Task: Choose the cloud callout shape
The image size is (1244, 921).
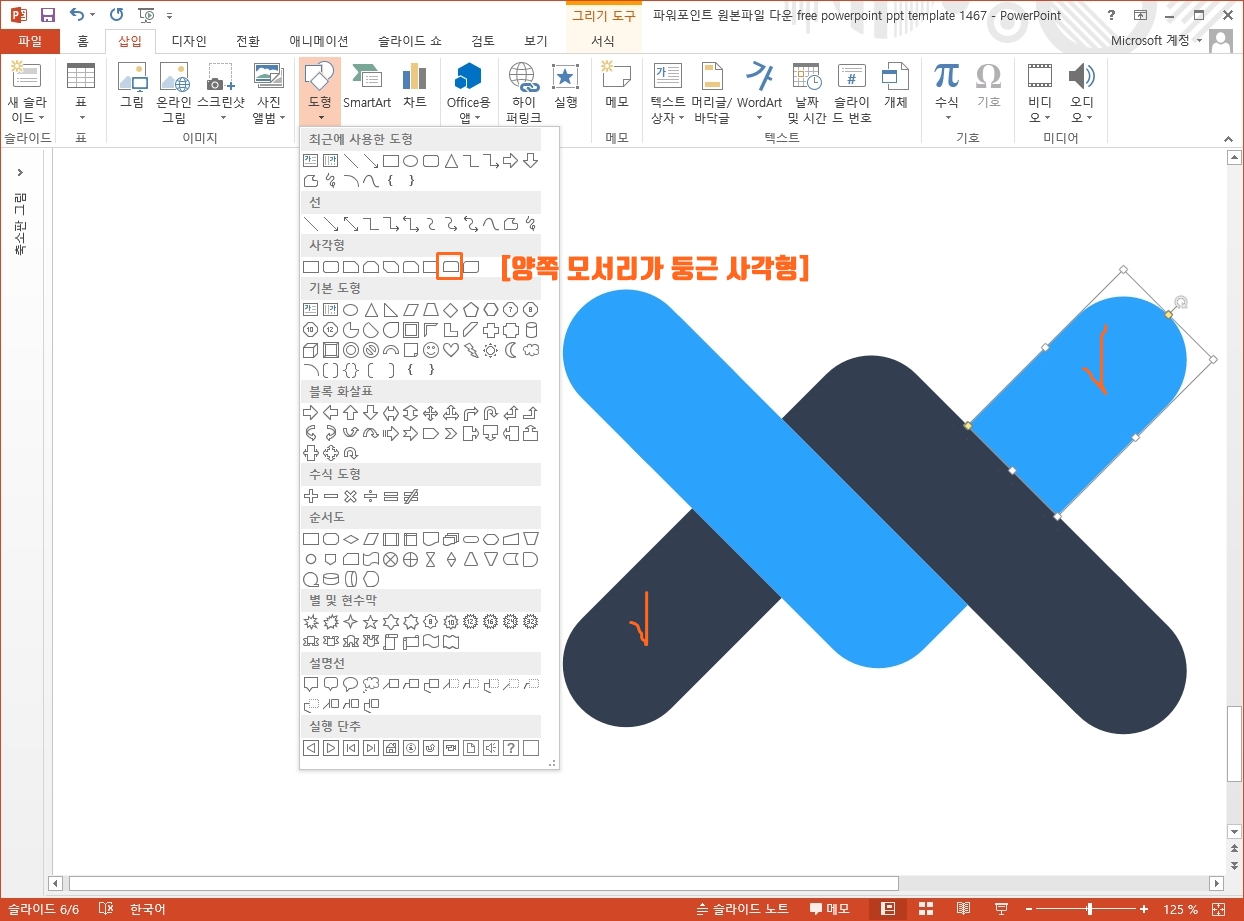Action: click(370, 684)
